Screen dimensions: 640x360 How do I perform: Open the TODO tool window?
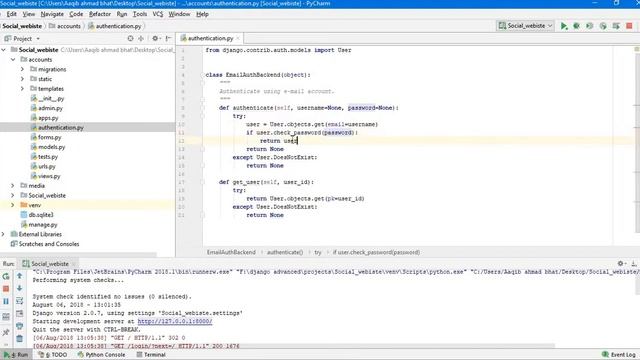tap(53, 355)
